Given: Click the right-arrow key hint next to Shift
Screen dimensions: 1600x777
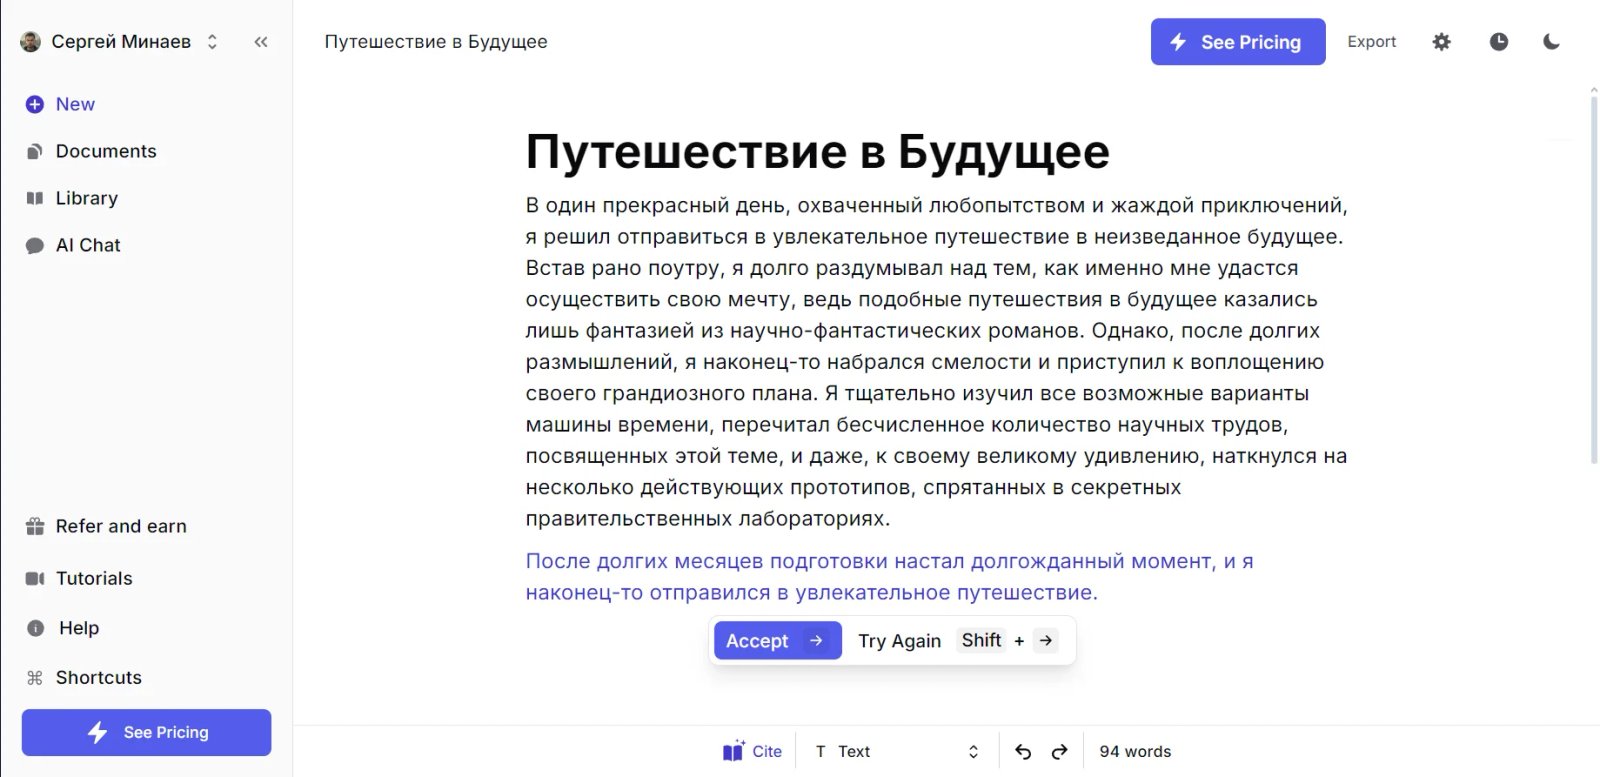Looking at the screenshot, I should click(x=1046, y=640).
